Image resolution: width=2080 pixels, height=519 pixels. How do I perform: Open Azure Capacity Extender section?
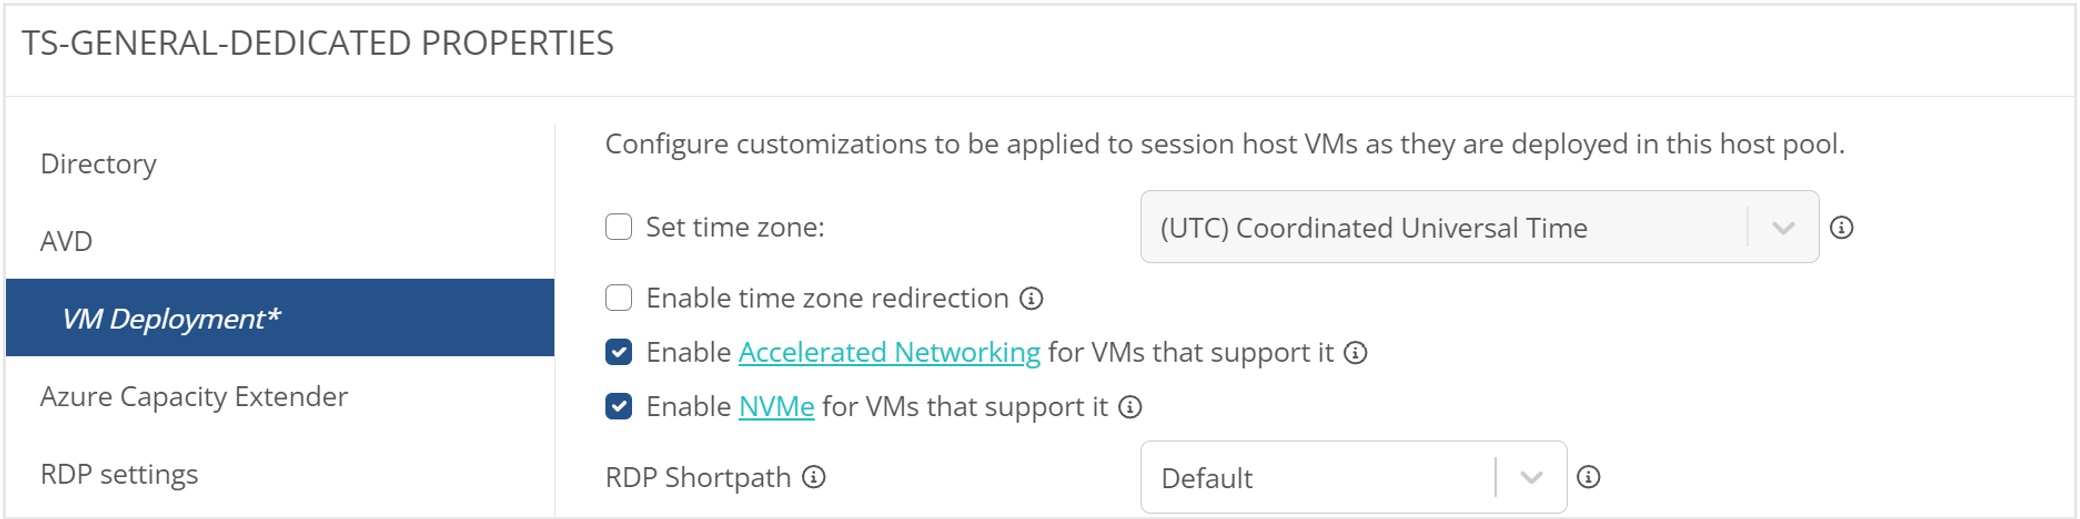pyautogui.click(x=194, y=396)
